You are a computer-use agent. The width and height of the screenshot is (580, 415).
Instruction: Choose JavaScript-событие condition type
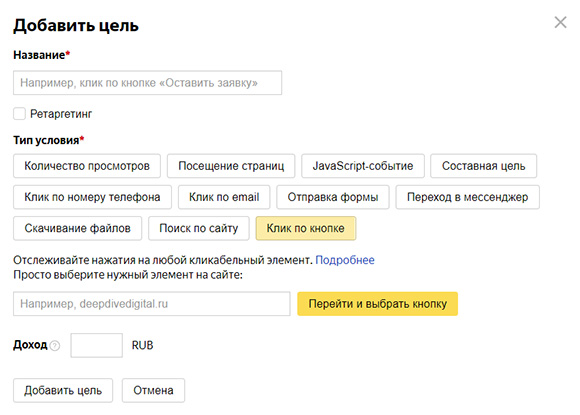(362, 166)
